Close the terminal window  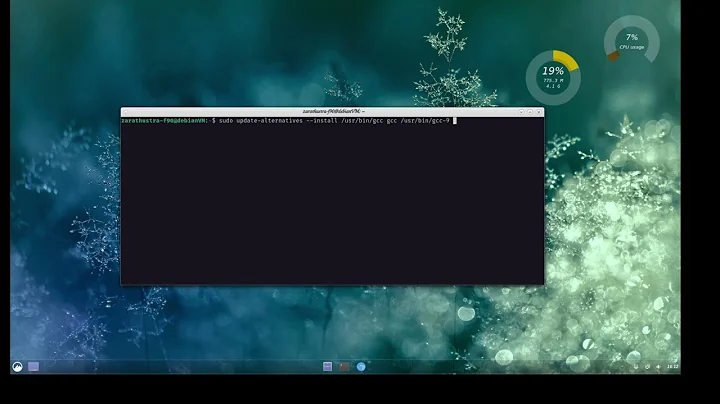coord(539,112)
